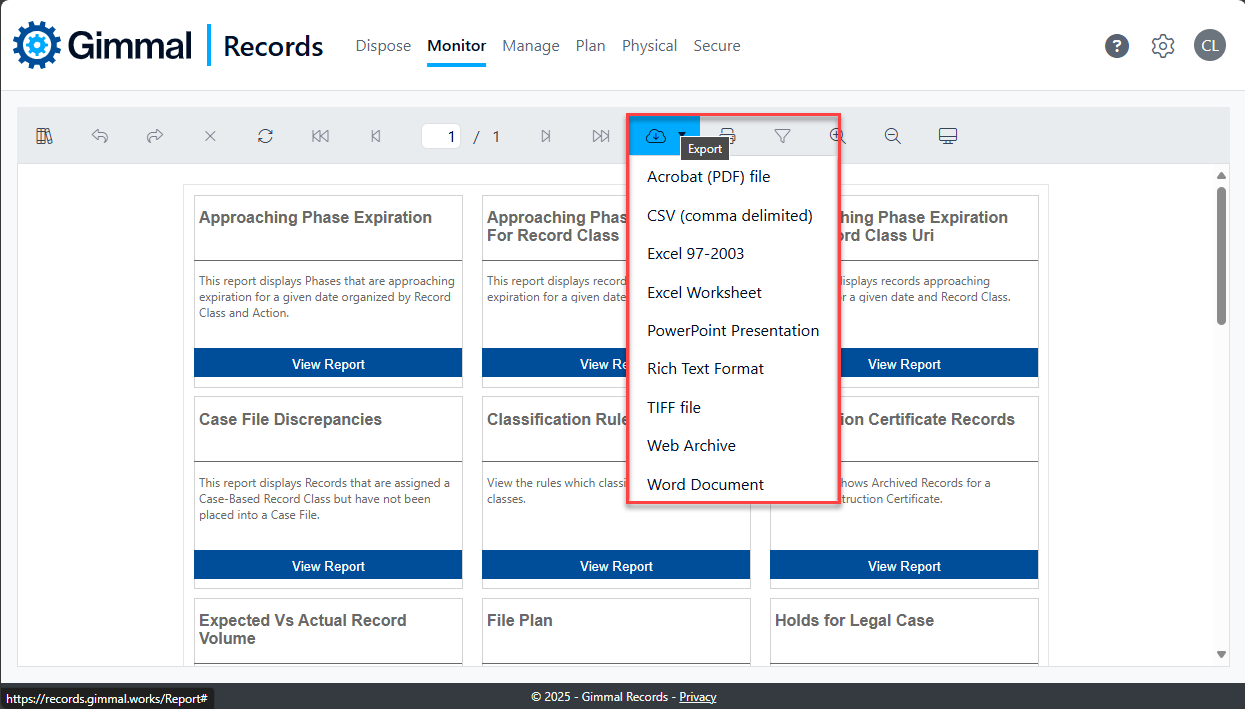The image size is (1245, 709).
Task: Click the page number input field
Action: pos(441,137)
